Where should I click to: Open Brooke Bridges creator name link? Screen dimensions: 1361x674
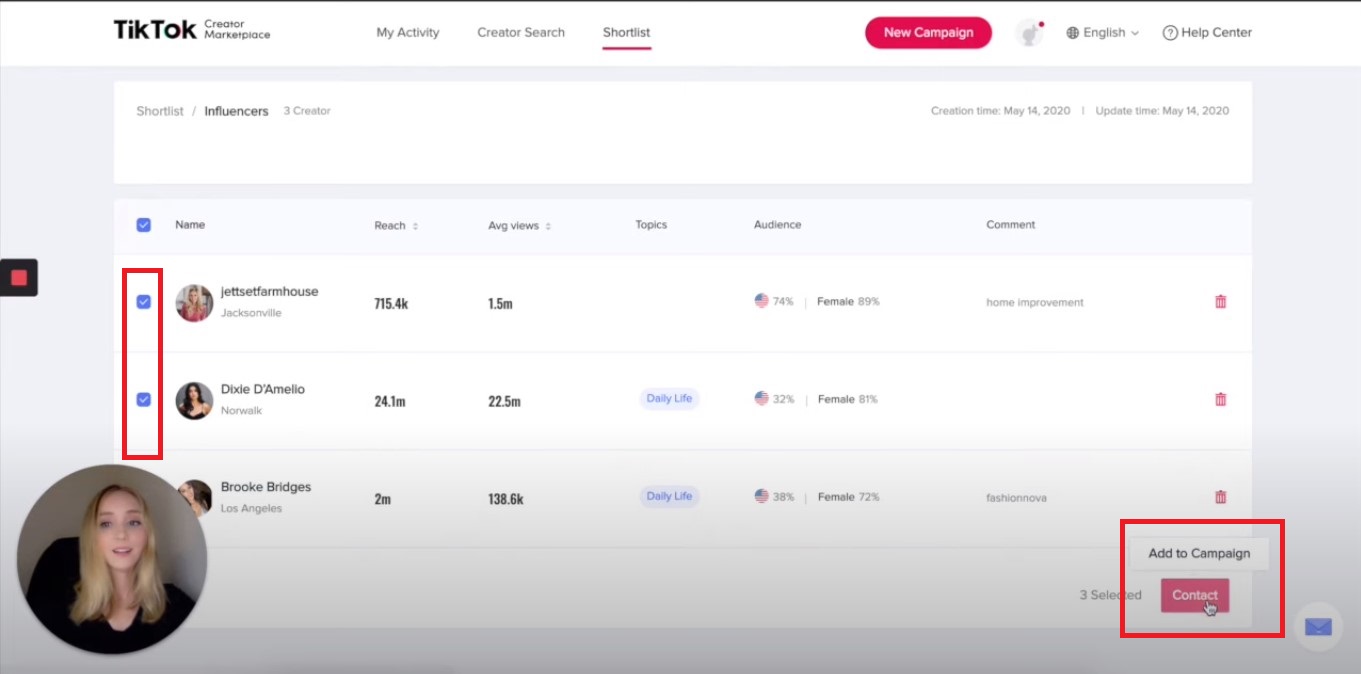click(266, 487)
